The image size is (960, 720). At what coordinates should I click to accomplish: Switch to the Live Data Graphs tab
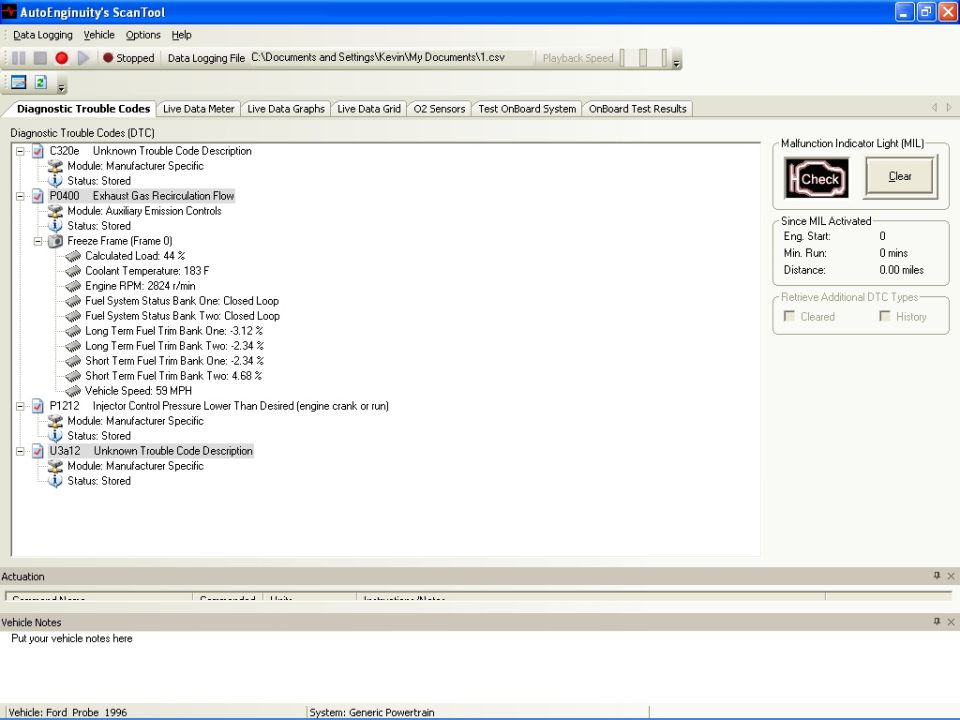point(286,109)
